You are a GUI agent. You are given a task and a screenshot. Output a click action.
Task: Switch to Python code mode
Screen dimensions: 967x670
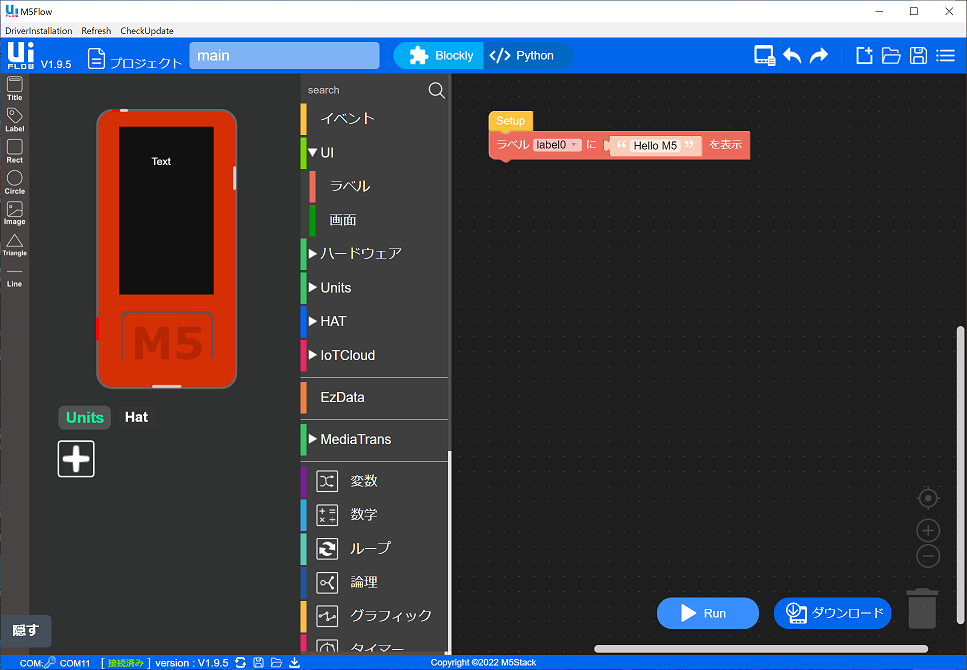click(527, 56)
